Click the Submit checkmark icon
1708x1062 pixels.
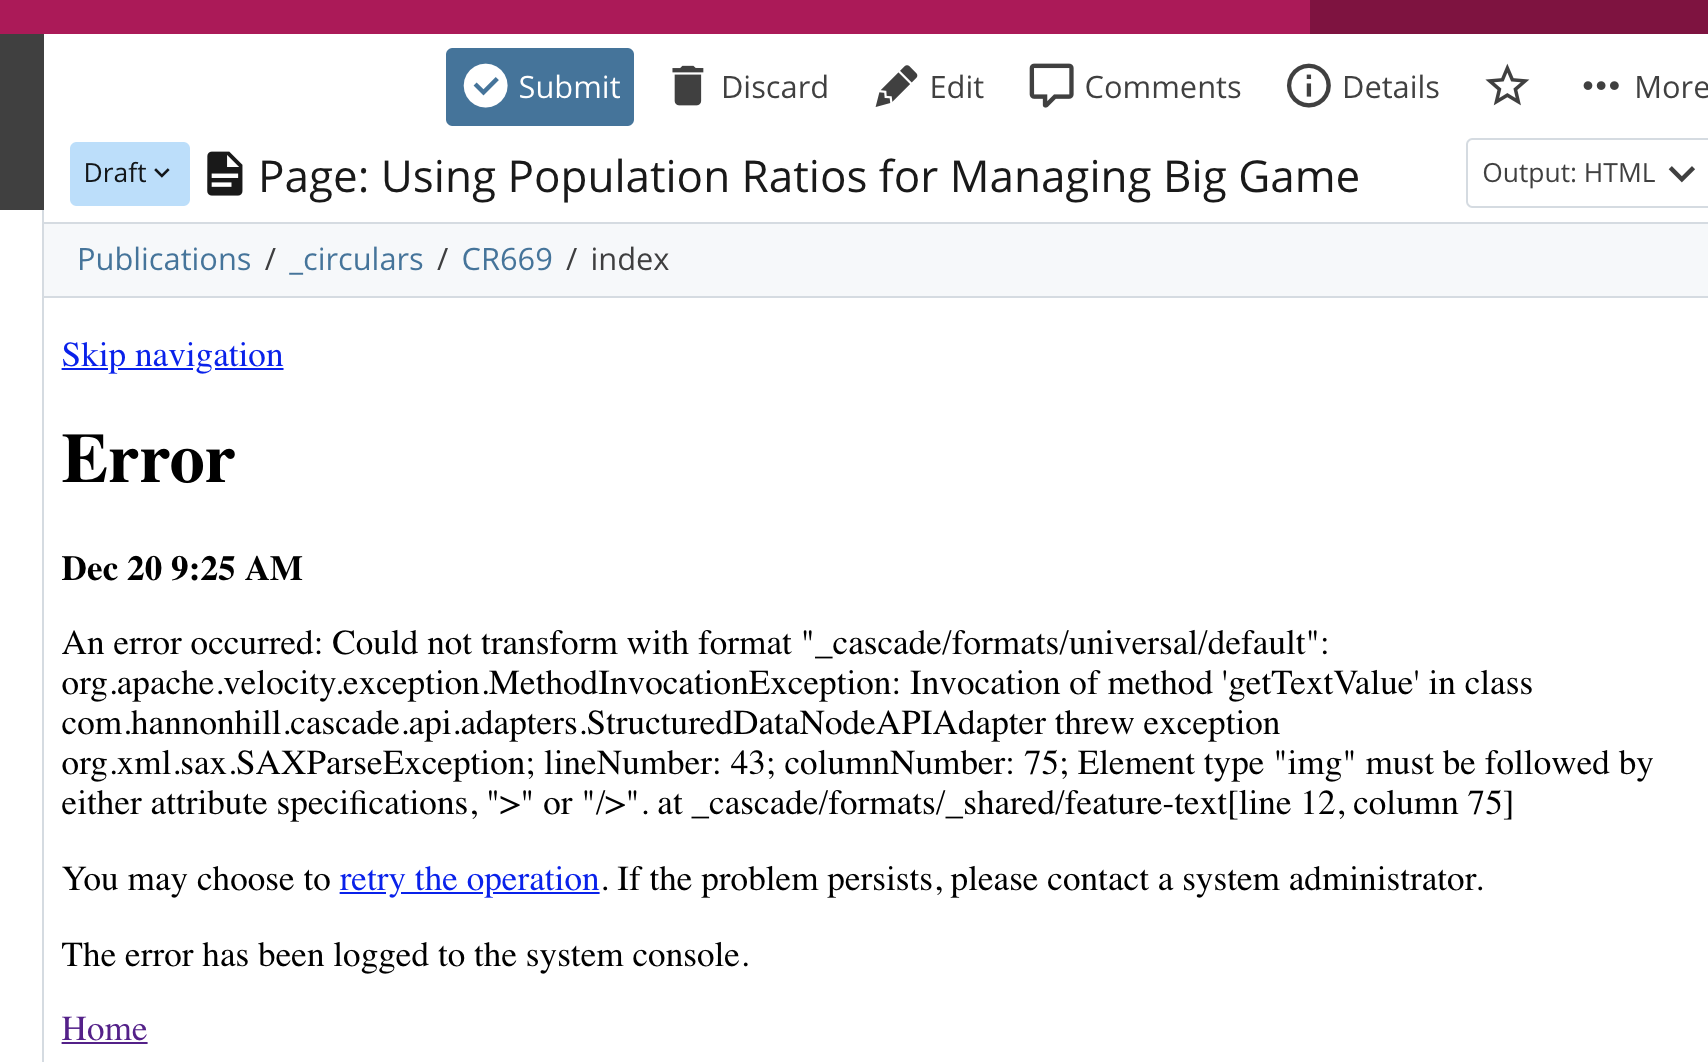tap(486, 87)
